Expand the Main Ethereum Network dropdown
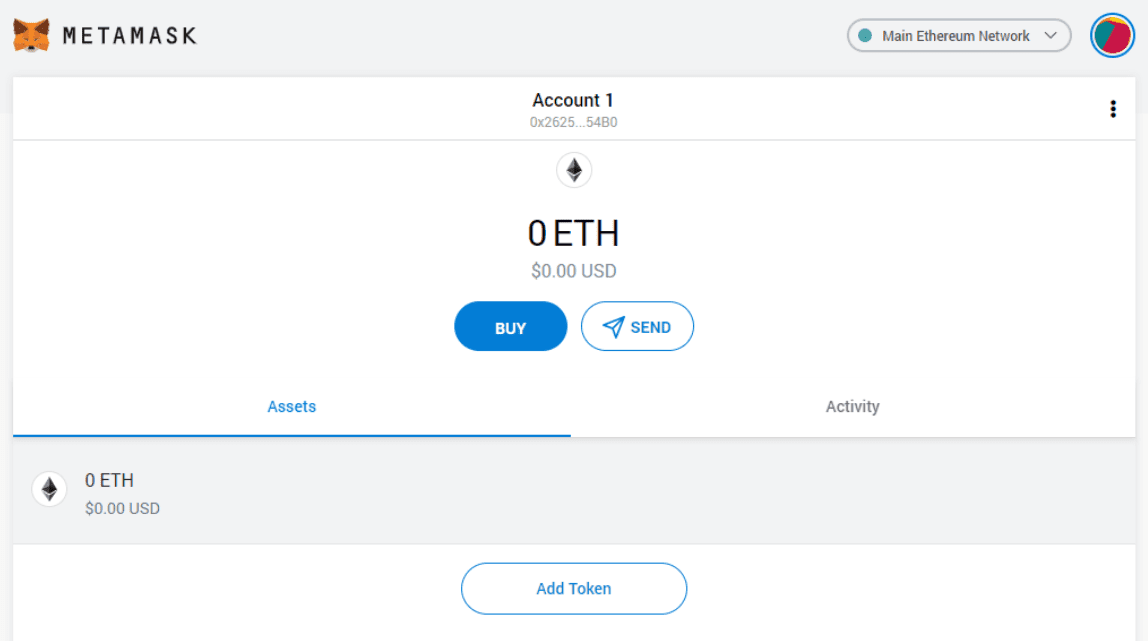The image size is (1148, 641). coord(956,36)
